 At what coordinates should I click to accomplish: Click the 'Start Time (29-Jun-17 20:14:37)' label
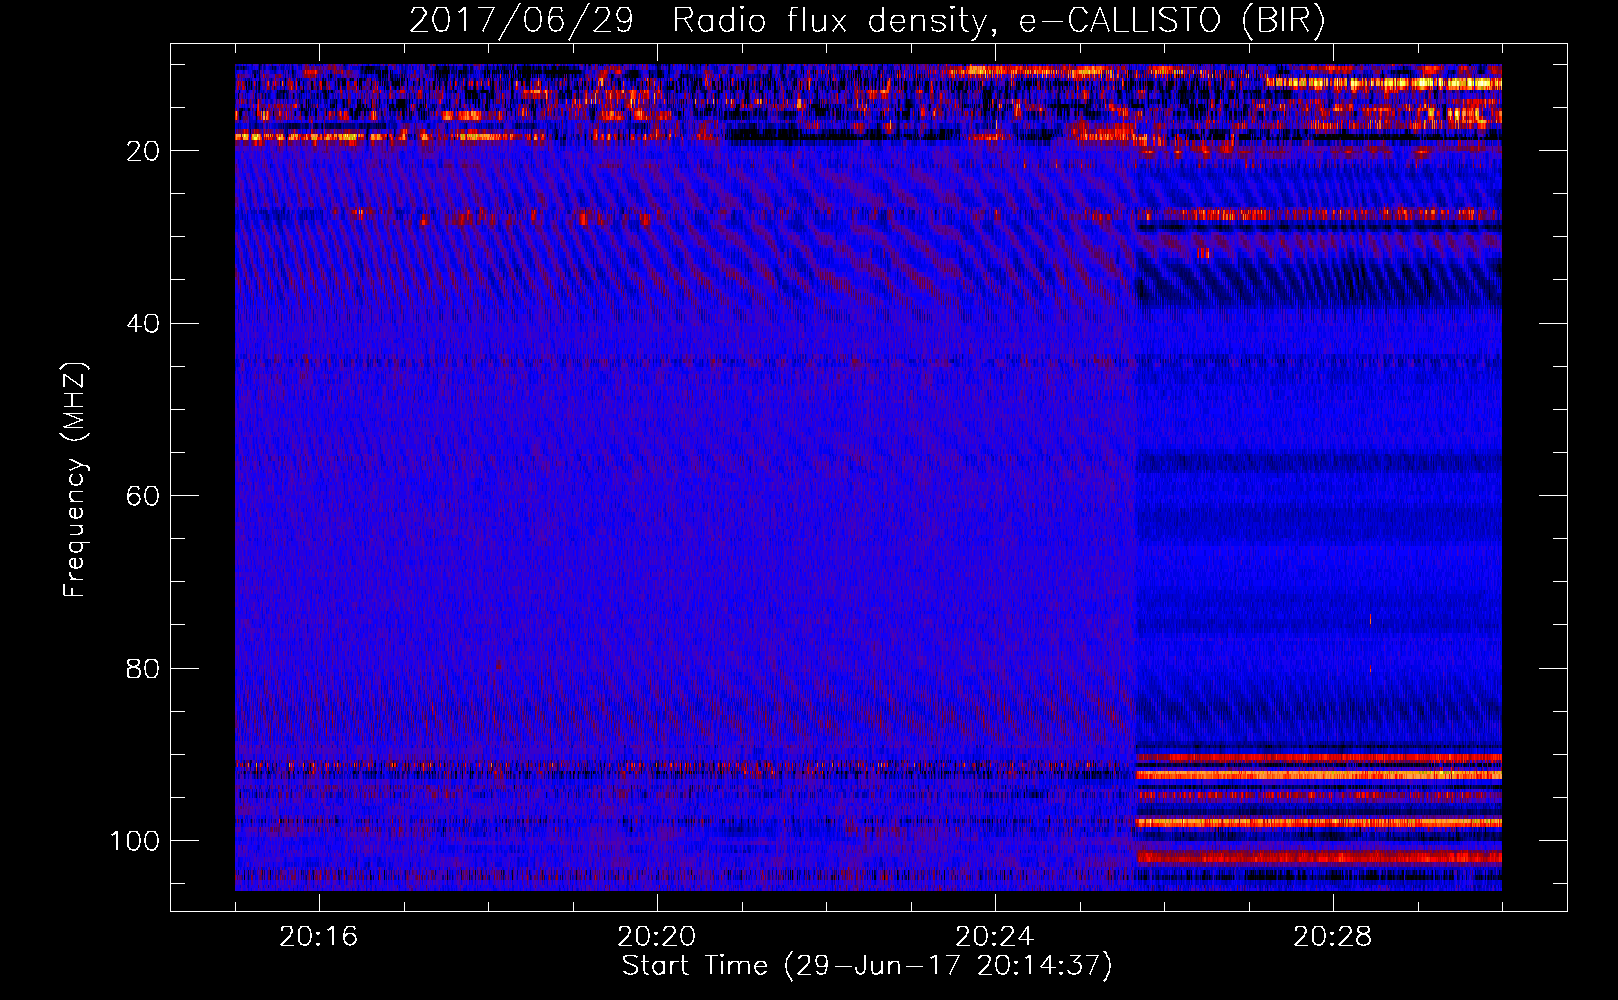(x=867, y=966)
